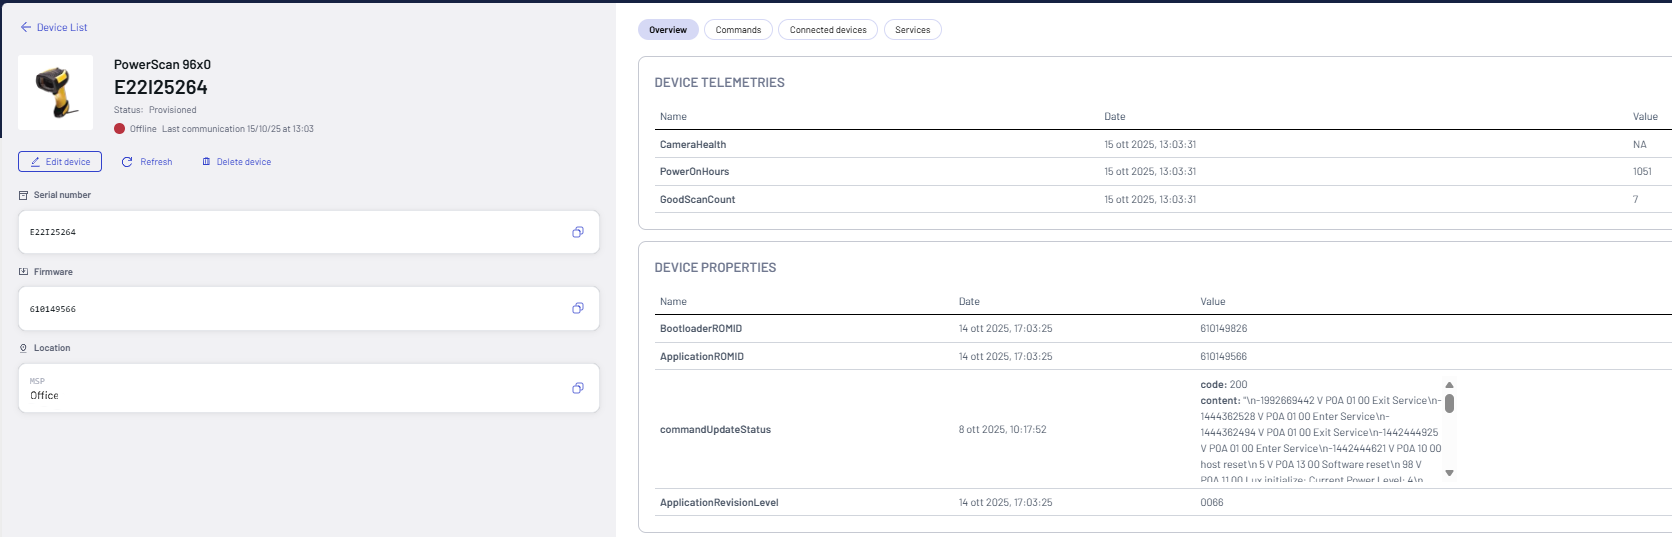This screenshot has height=537, width=1672.
Task: Click the ApplicationROMID property name
Action: tap(702, 357)
